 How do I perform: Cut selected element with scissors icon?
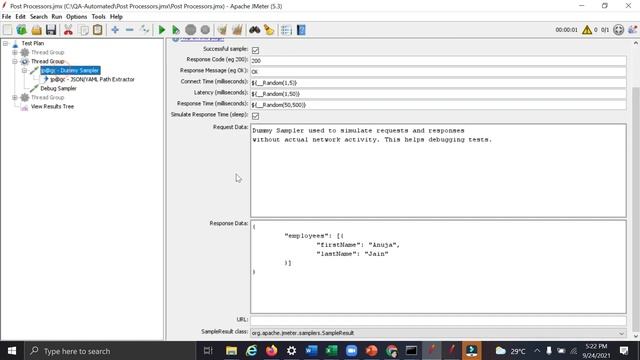68,30
